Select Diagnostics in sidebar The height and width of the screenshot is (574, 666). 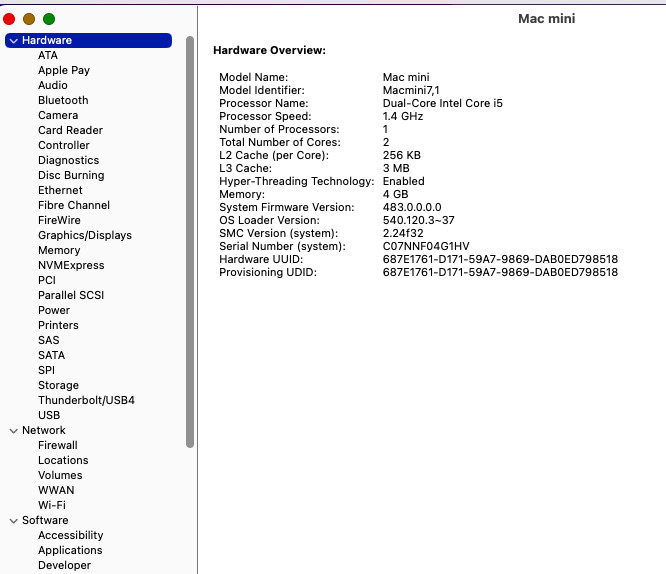68,160
